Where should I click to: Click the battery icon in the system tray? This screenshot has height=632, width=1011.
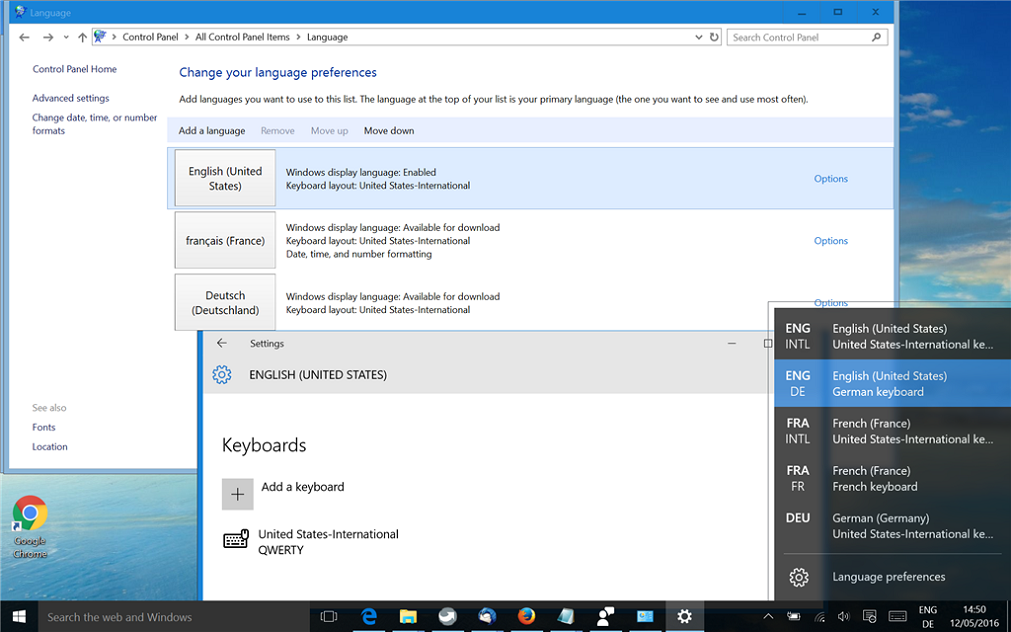click(x=793, y=616)
